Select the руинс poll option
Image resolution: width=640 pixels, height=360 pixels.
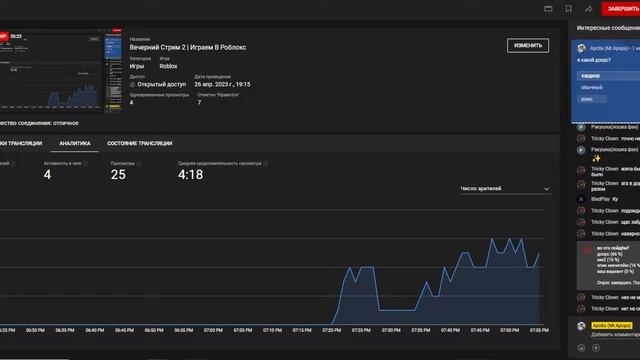tap(592, 99)
